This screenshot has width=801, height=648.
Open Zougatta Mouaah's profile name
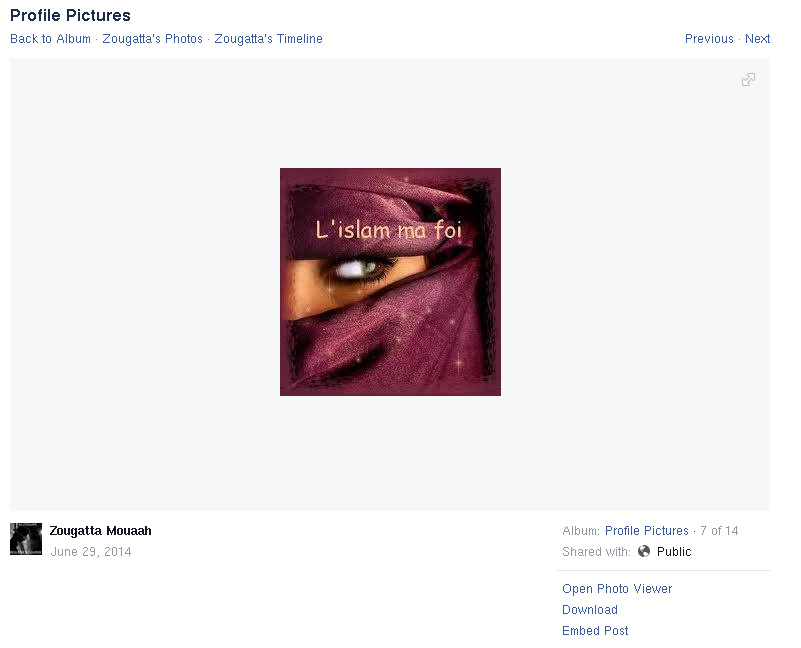(x=100, y=530)
